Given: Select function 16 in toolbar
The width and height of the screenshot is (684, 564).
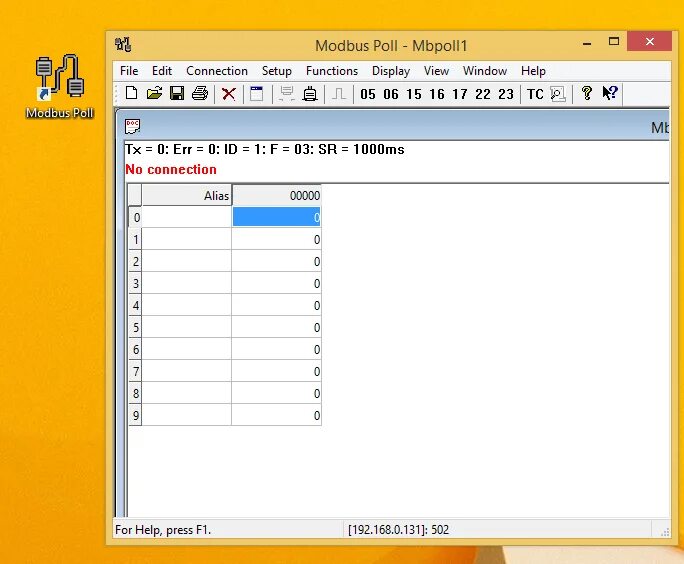Looking at the screenshot, I should [437, 94].
